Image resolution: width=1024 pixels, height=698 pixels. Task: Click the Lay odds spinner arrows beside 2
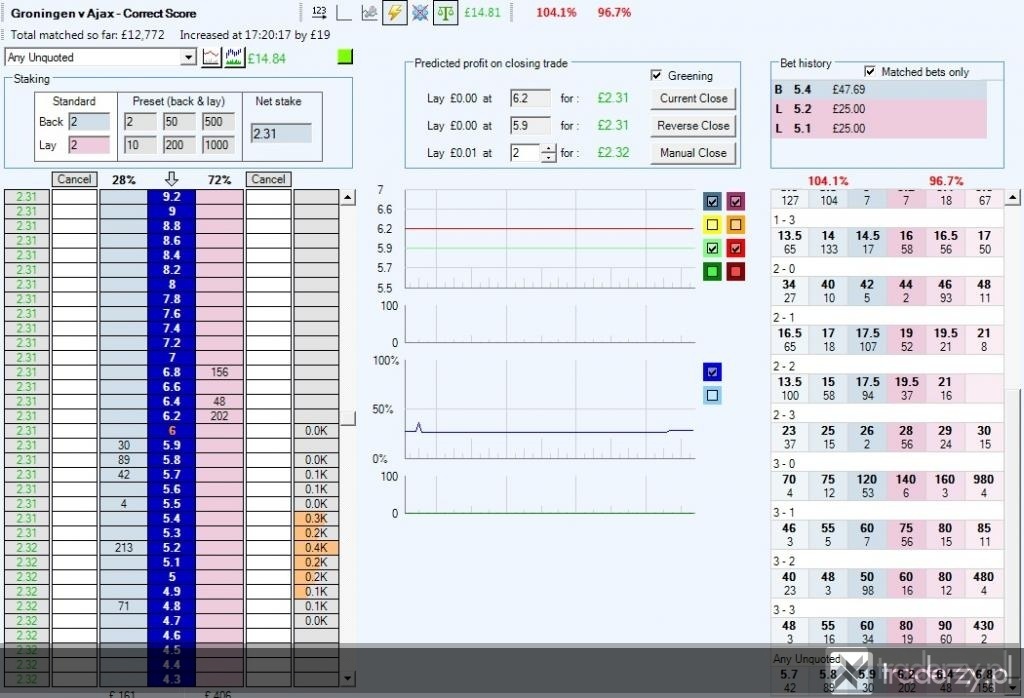click(549, 153)
